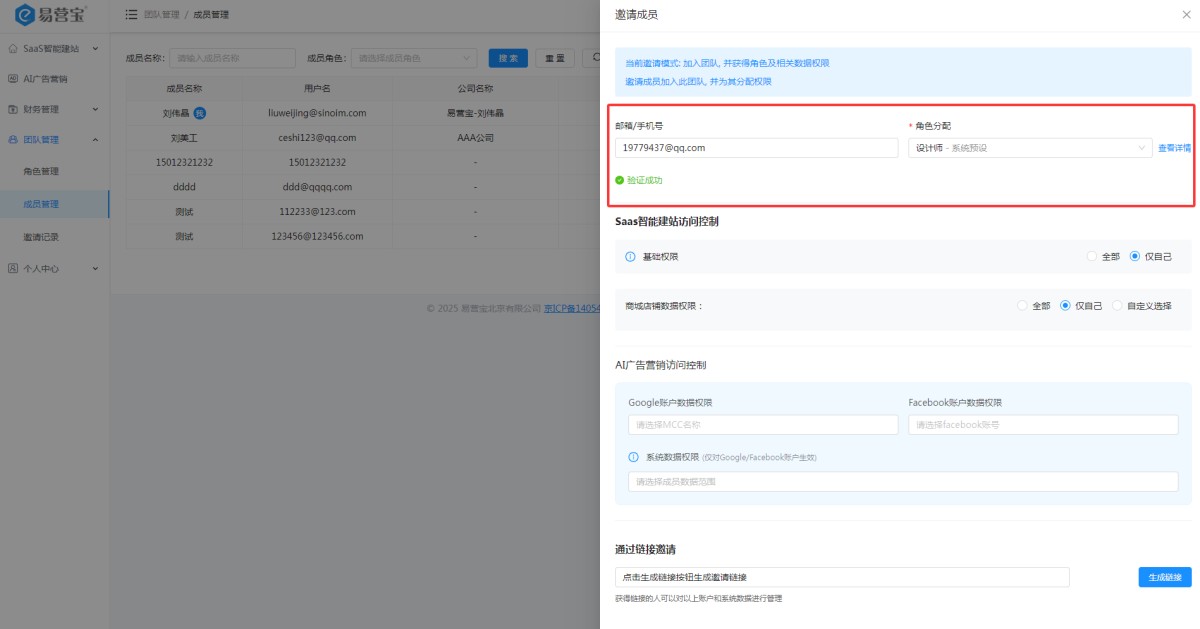Viewport: 1200px width, 629px height.
Task: Click the 验证成功 status text
Action: tap(644, 180)
